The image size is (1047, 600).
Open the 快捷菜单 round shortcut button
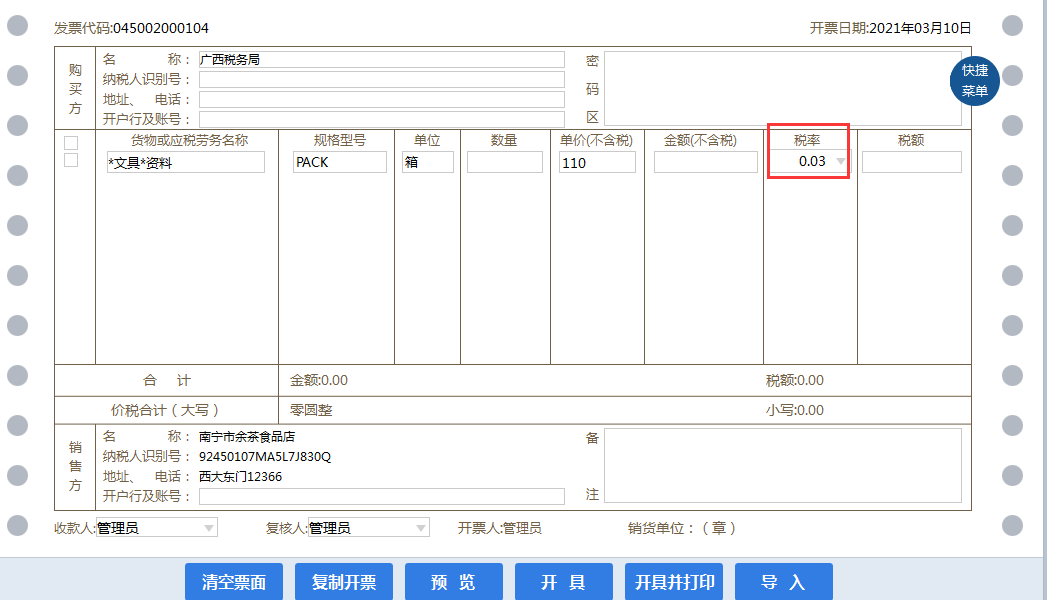coord(974,81)
